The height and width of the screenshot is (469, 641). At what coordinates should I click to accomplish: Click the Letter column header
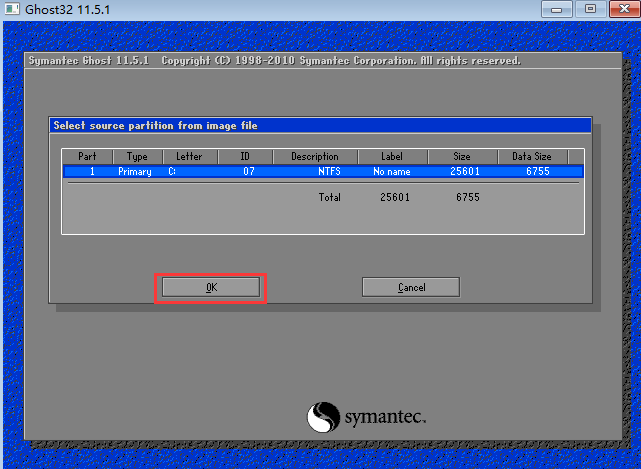189,157
